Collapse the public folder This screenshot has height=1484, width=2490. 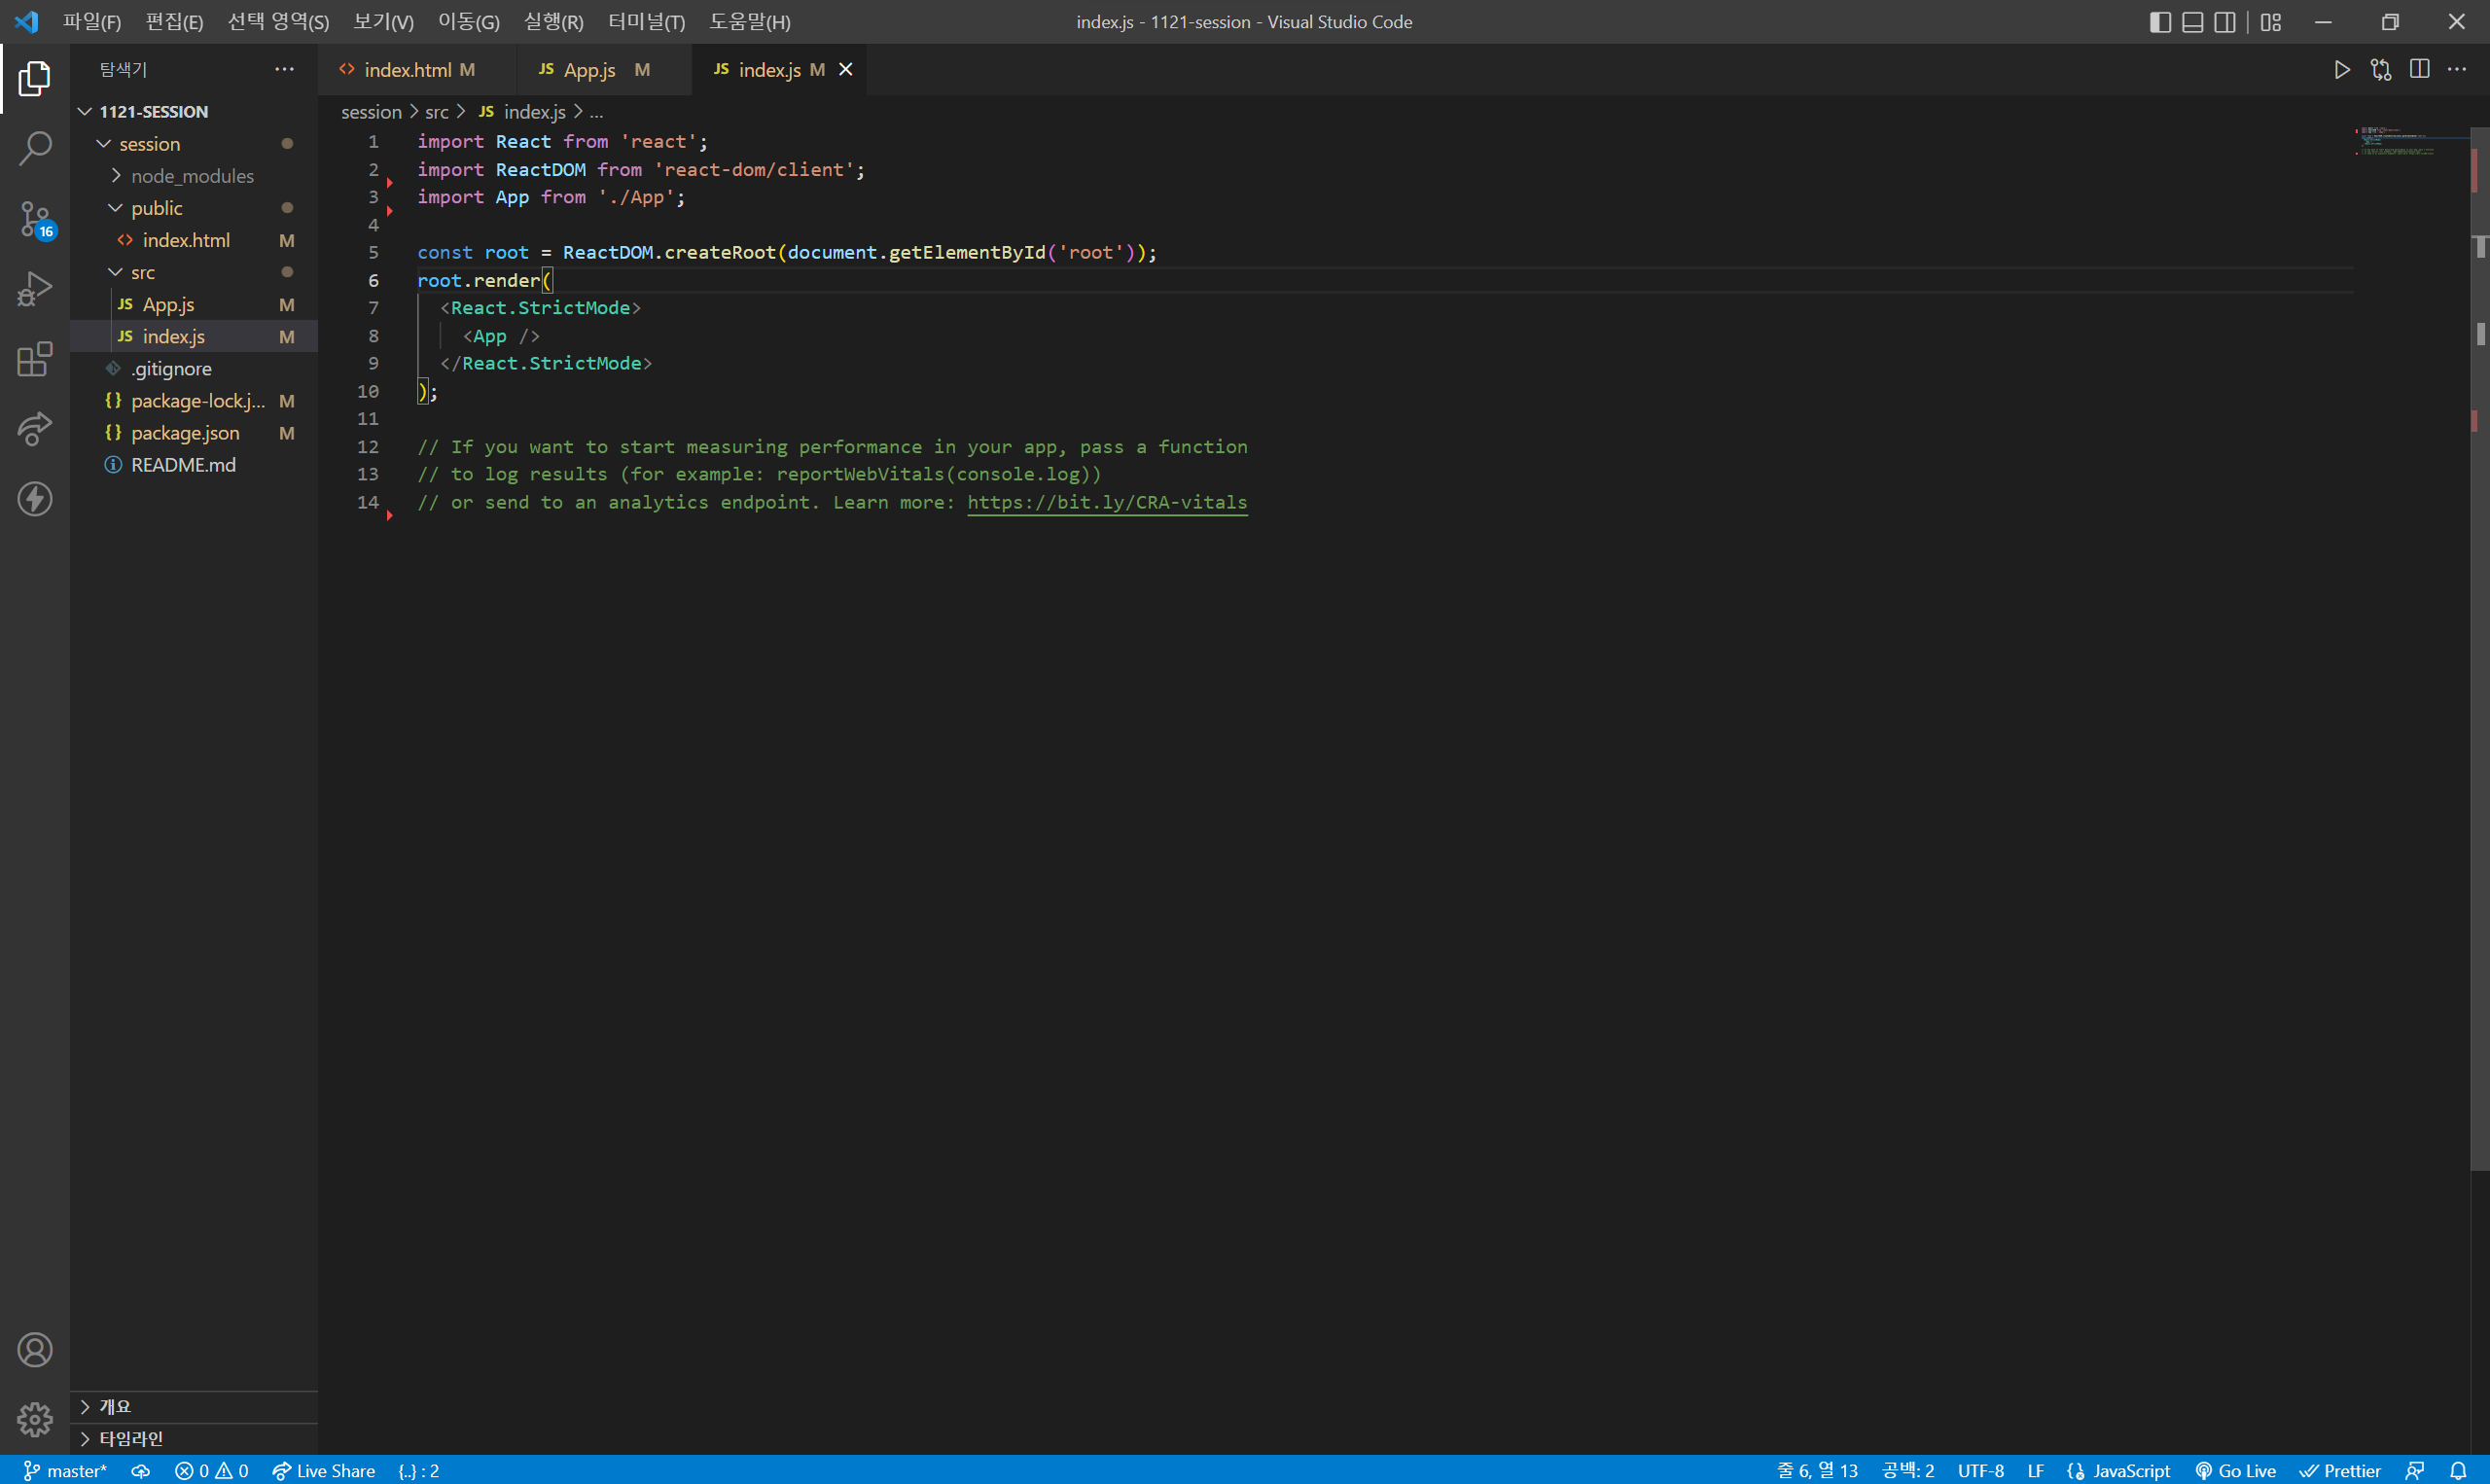tap(156, 208)
